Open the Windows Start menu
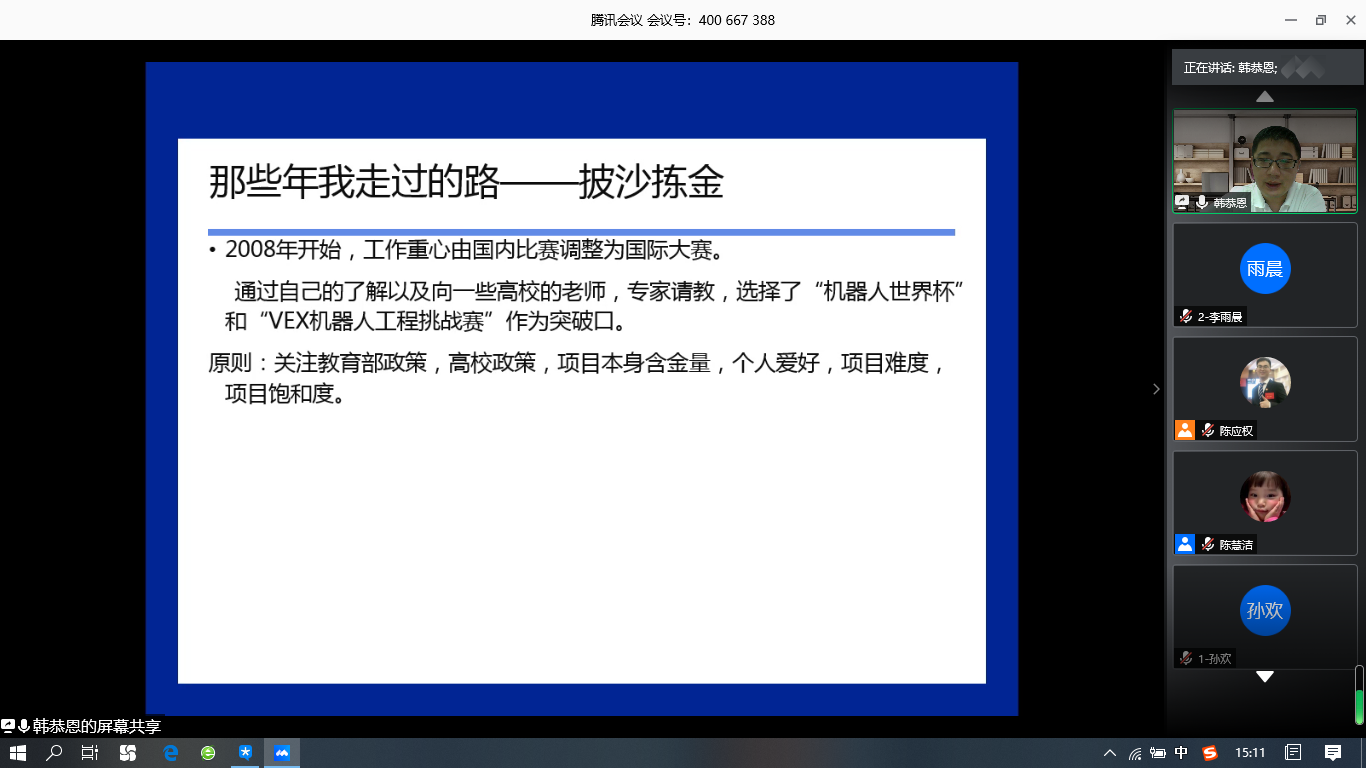 (17, 753)
